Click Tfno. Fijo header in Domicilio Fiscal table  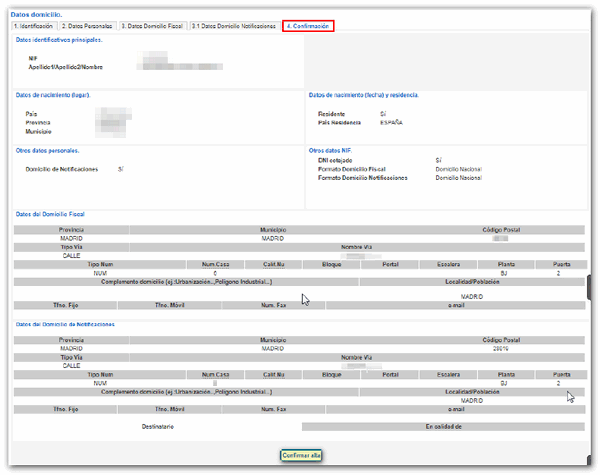click(65, 305)
